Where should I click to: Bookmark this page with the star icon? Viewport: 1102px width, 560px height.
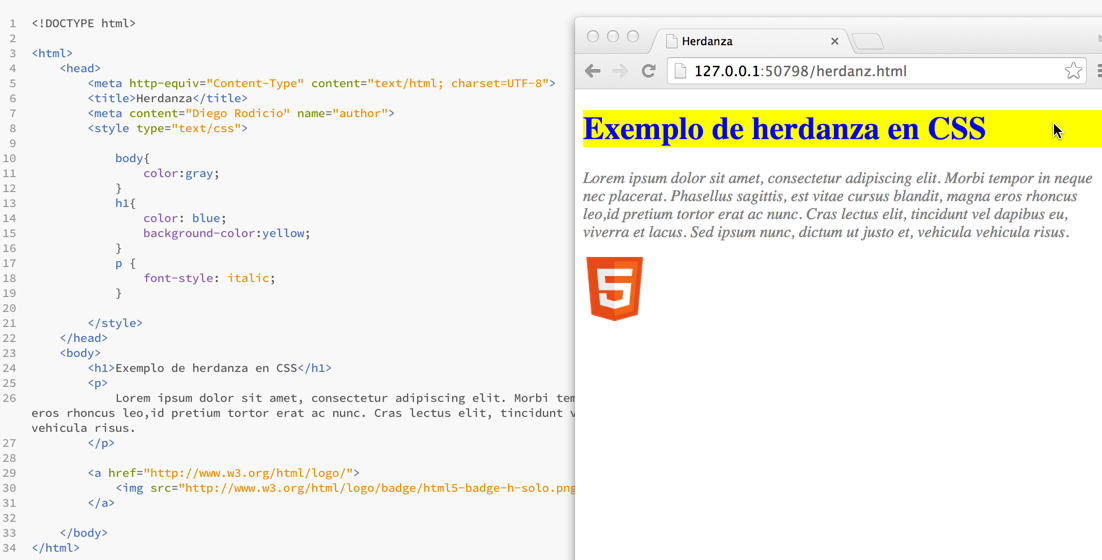1072,71
